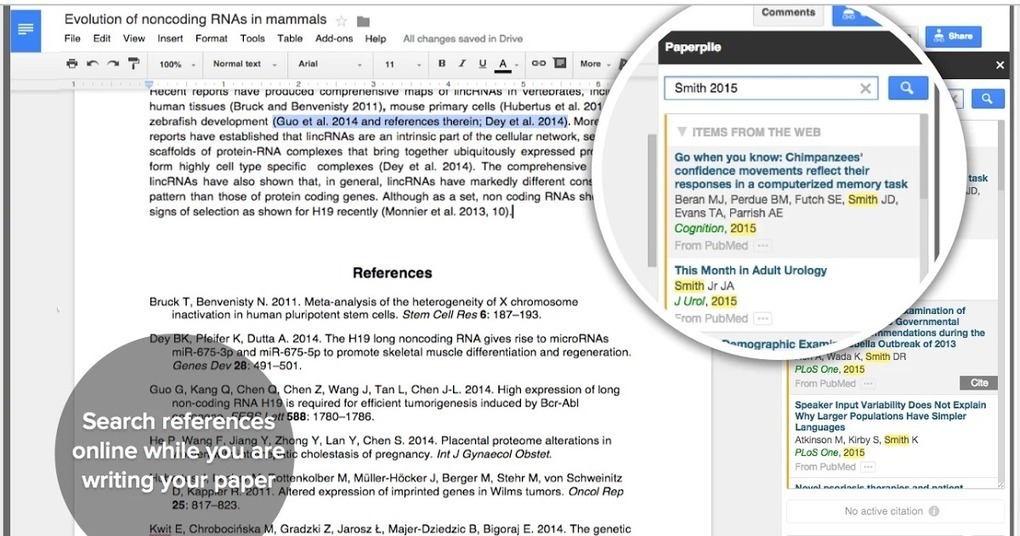Open more options for Cognition 2015 result
The width and height of the screenshot is (1020, 536).
click(x=763, y=246)
